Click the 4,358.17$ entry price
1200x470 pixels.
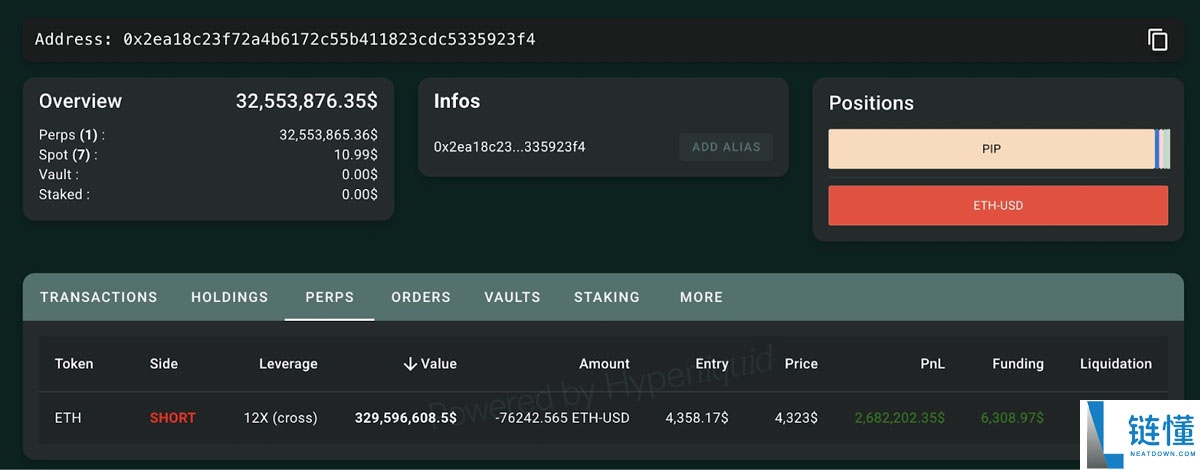[x=697, y=418]
